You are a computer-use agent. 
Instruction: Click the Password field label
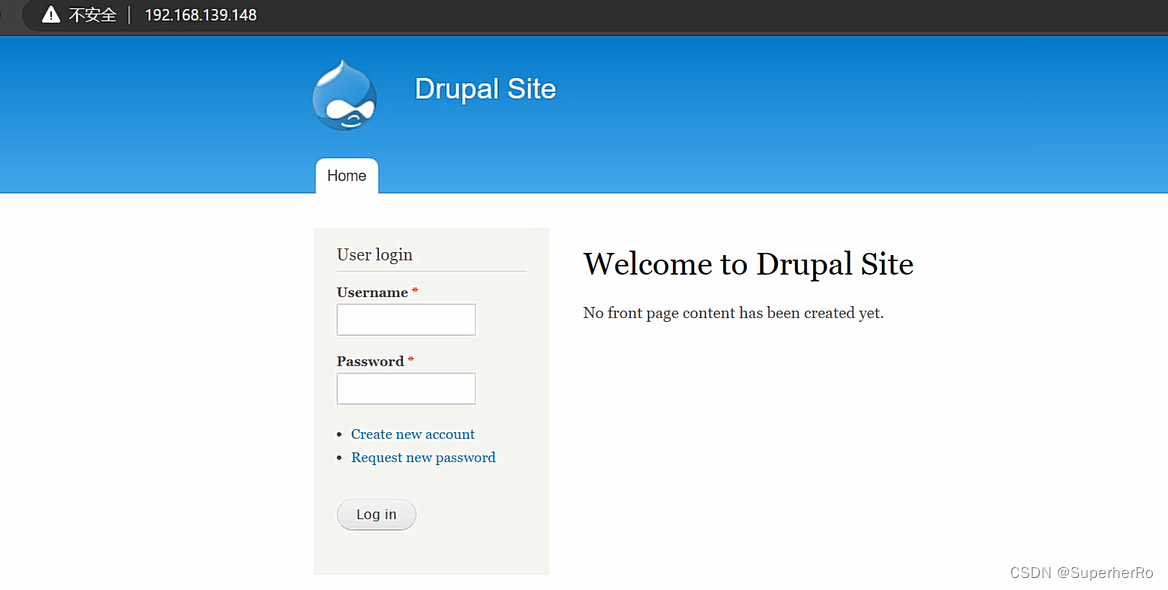370,361
